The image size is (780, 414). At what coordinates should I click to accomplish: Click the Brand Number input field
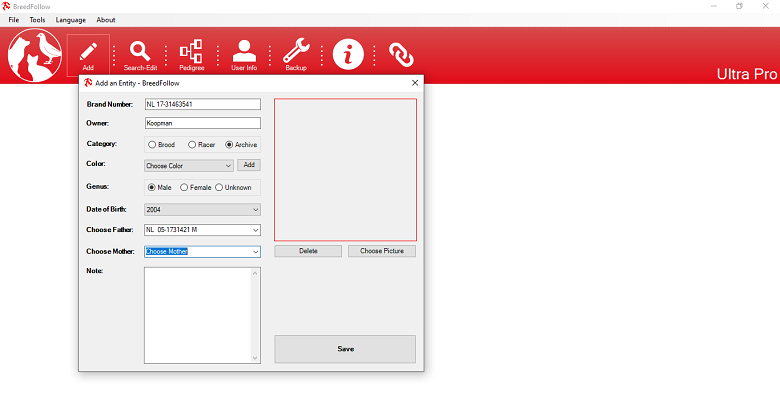pyautogui.click(x=202, y=104)
